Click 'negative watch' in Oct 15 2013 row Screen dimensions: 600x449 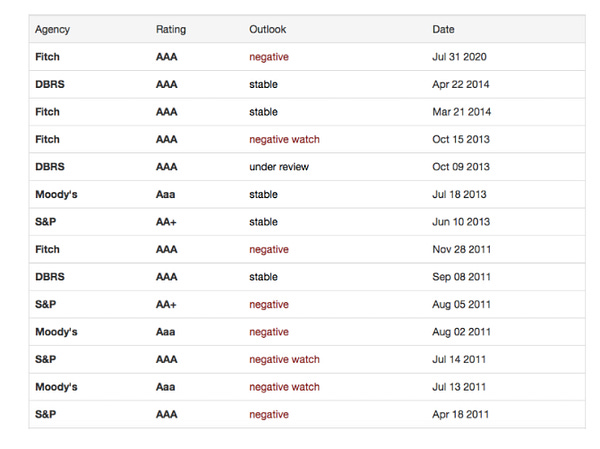tap(284, 140)
